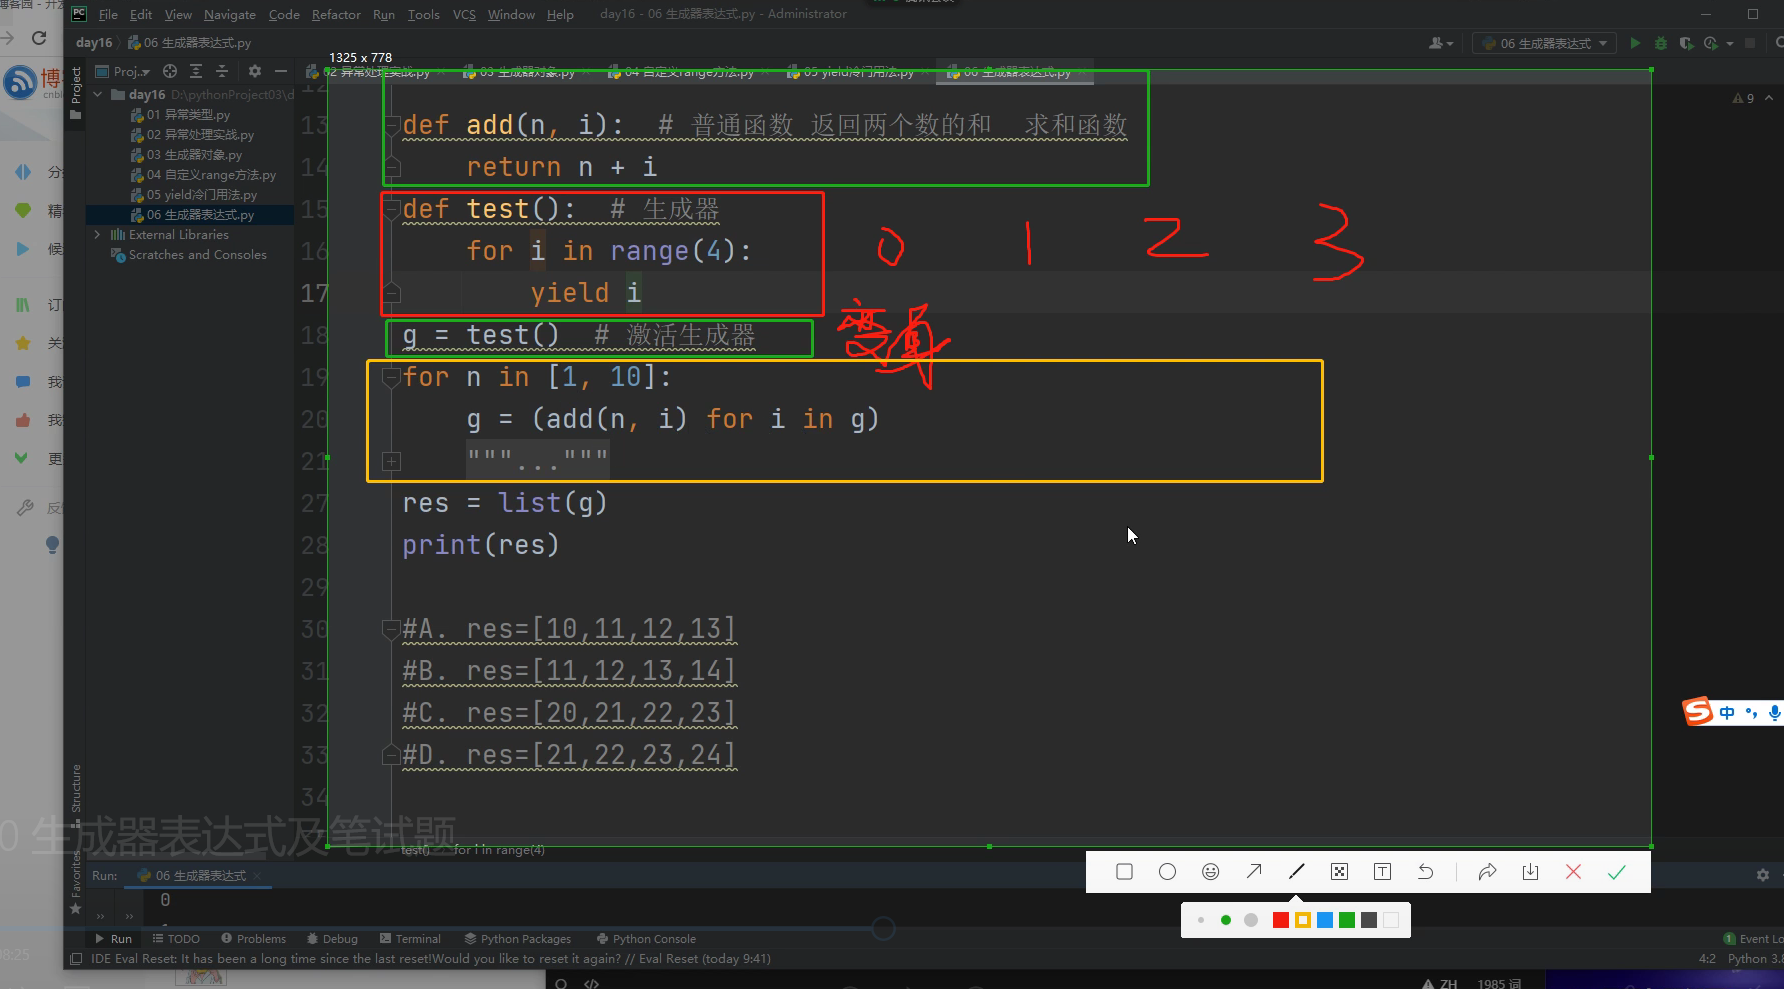Open the profiler options dropdown arrow

pos(1730,43)
